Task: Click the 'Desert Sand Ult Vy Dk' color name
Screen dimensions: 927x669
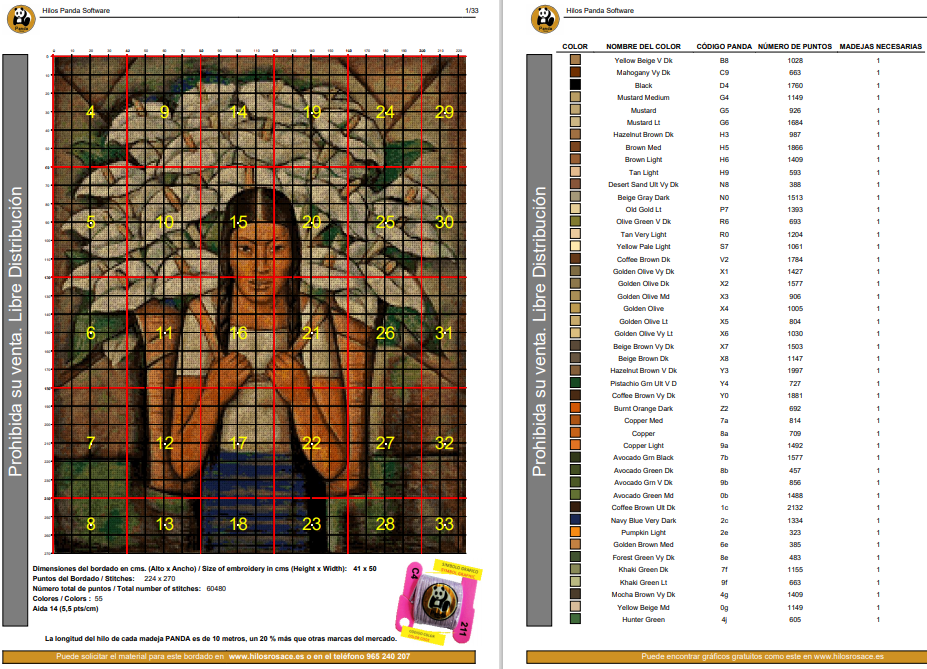Action: tap(643, 184)
